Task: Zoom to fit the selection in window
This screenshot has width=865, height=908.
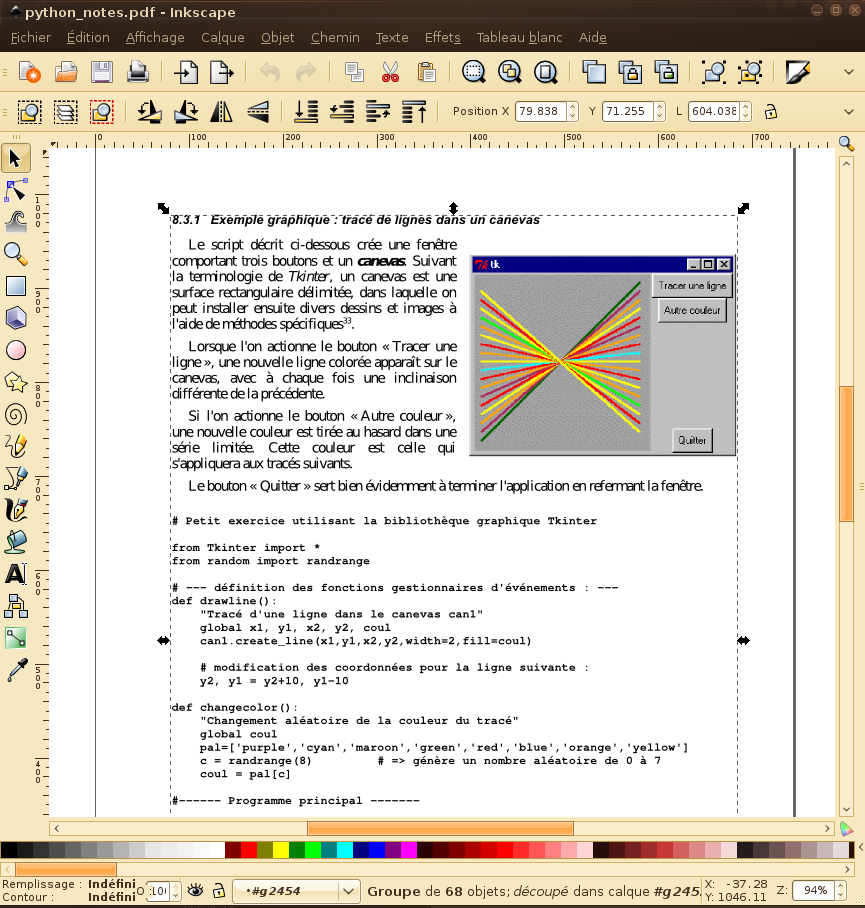Action: coord(474,72)
